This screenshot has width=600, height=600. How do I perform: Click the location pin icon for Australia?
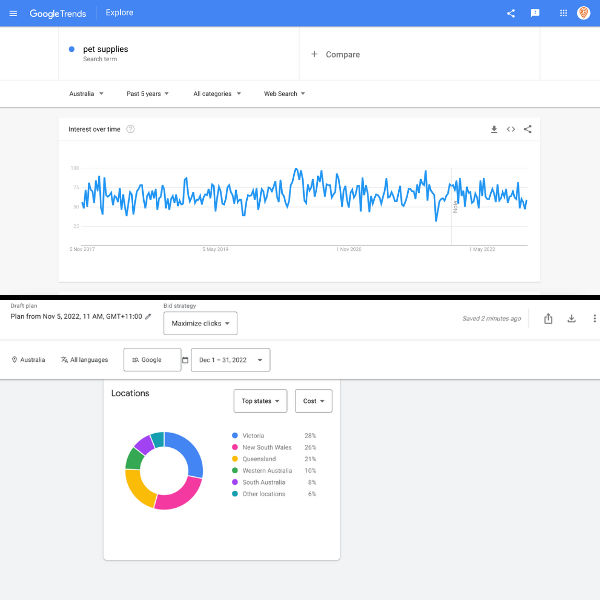[15, 360]
